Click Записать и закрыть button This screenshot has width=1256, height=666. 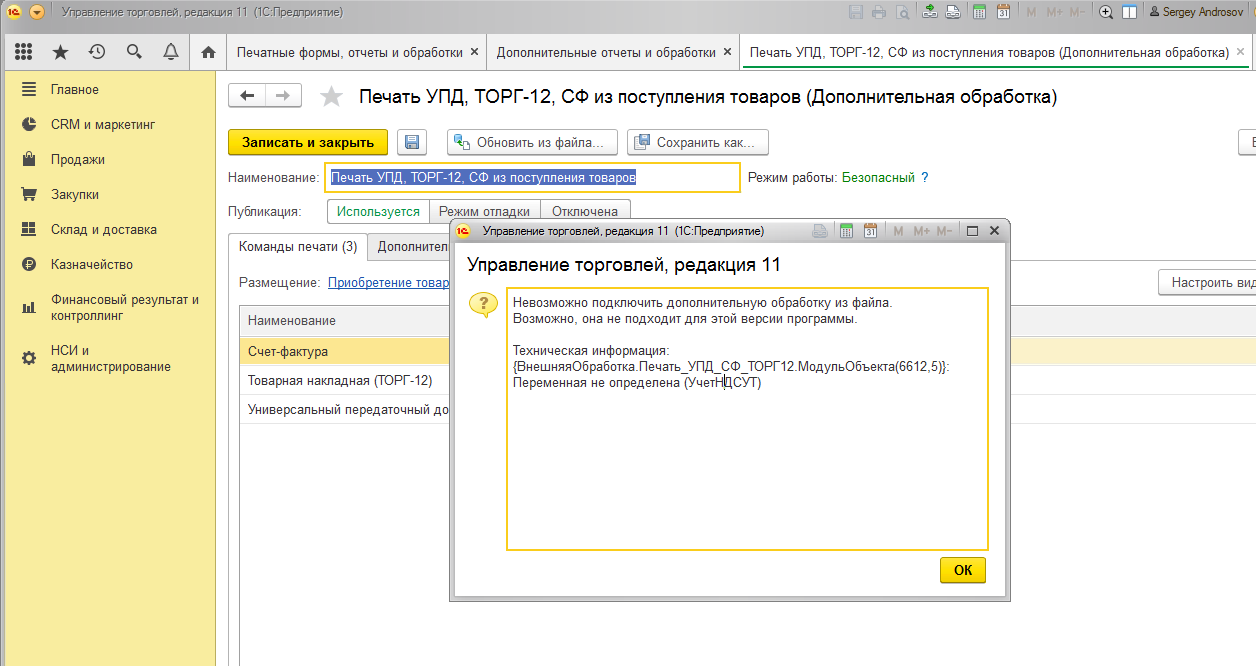click(x=308, y=143)
